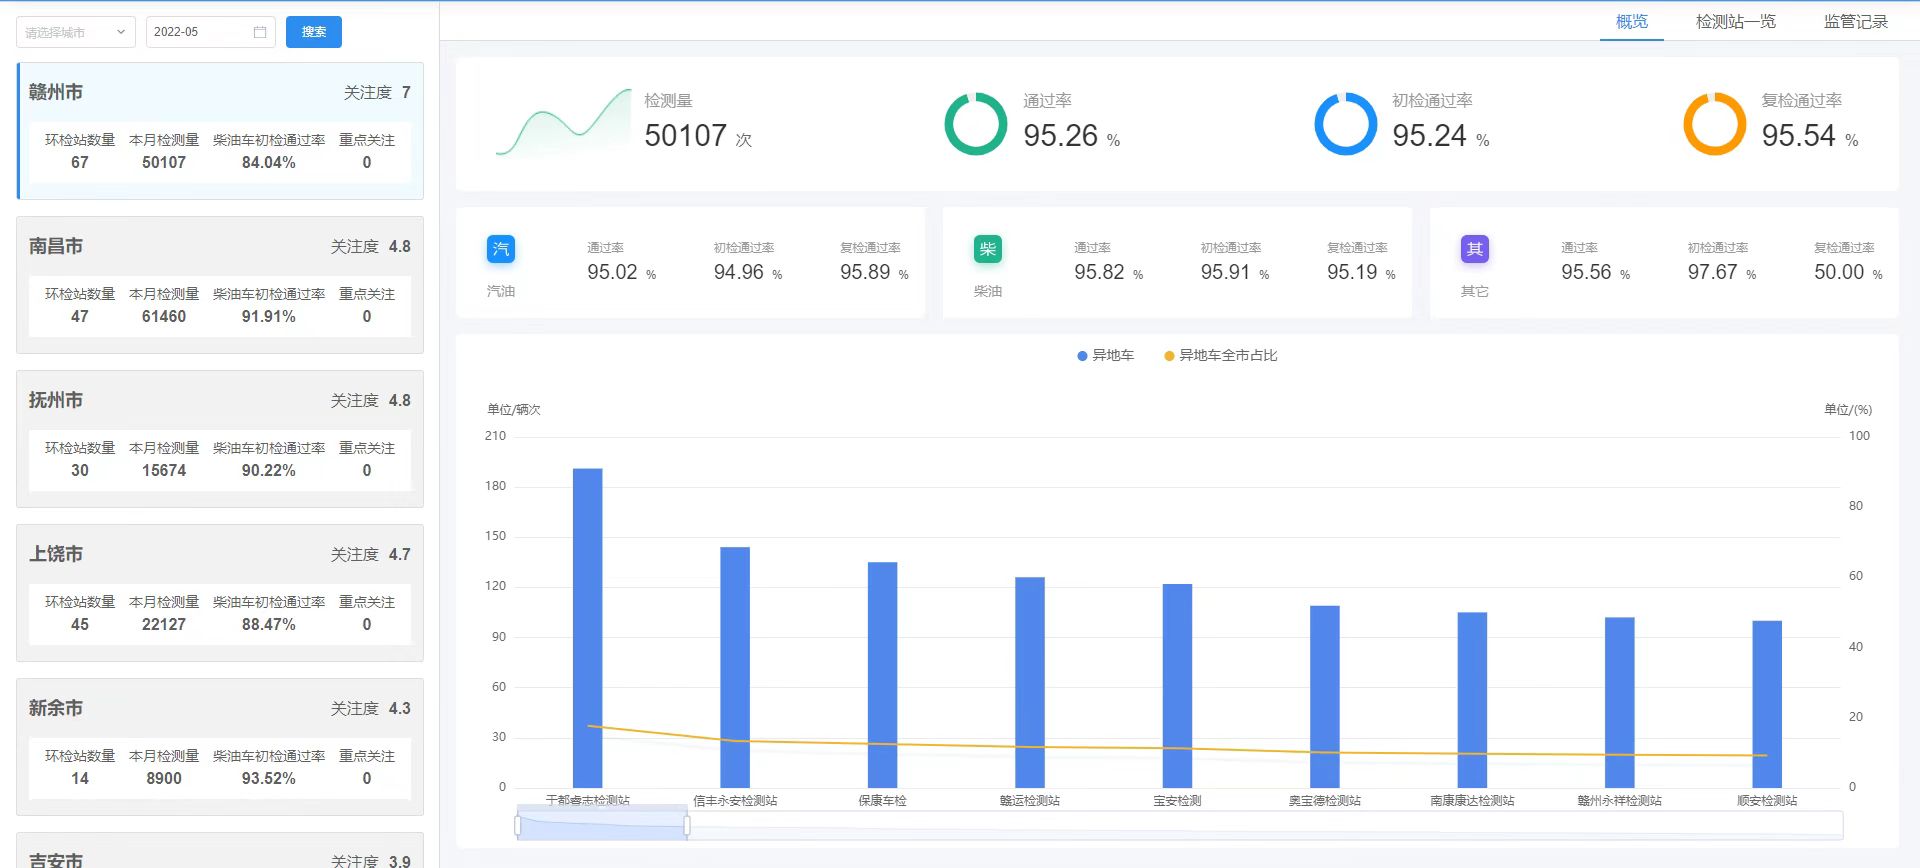Click the bar for 赣州永祥检测站
1920x868 pixels.
[1620, 702]
